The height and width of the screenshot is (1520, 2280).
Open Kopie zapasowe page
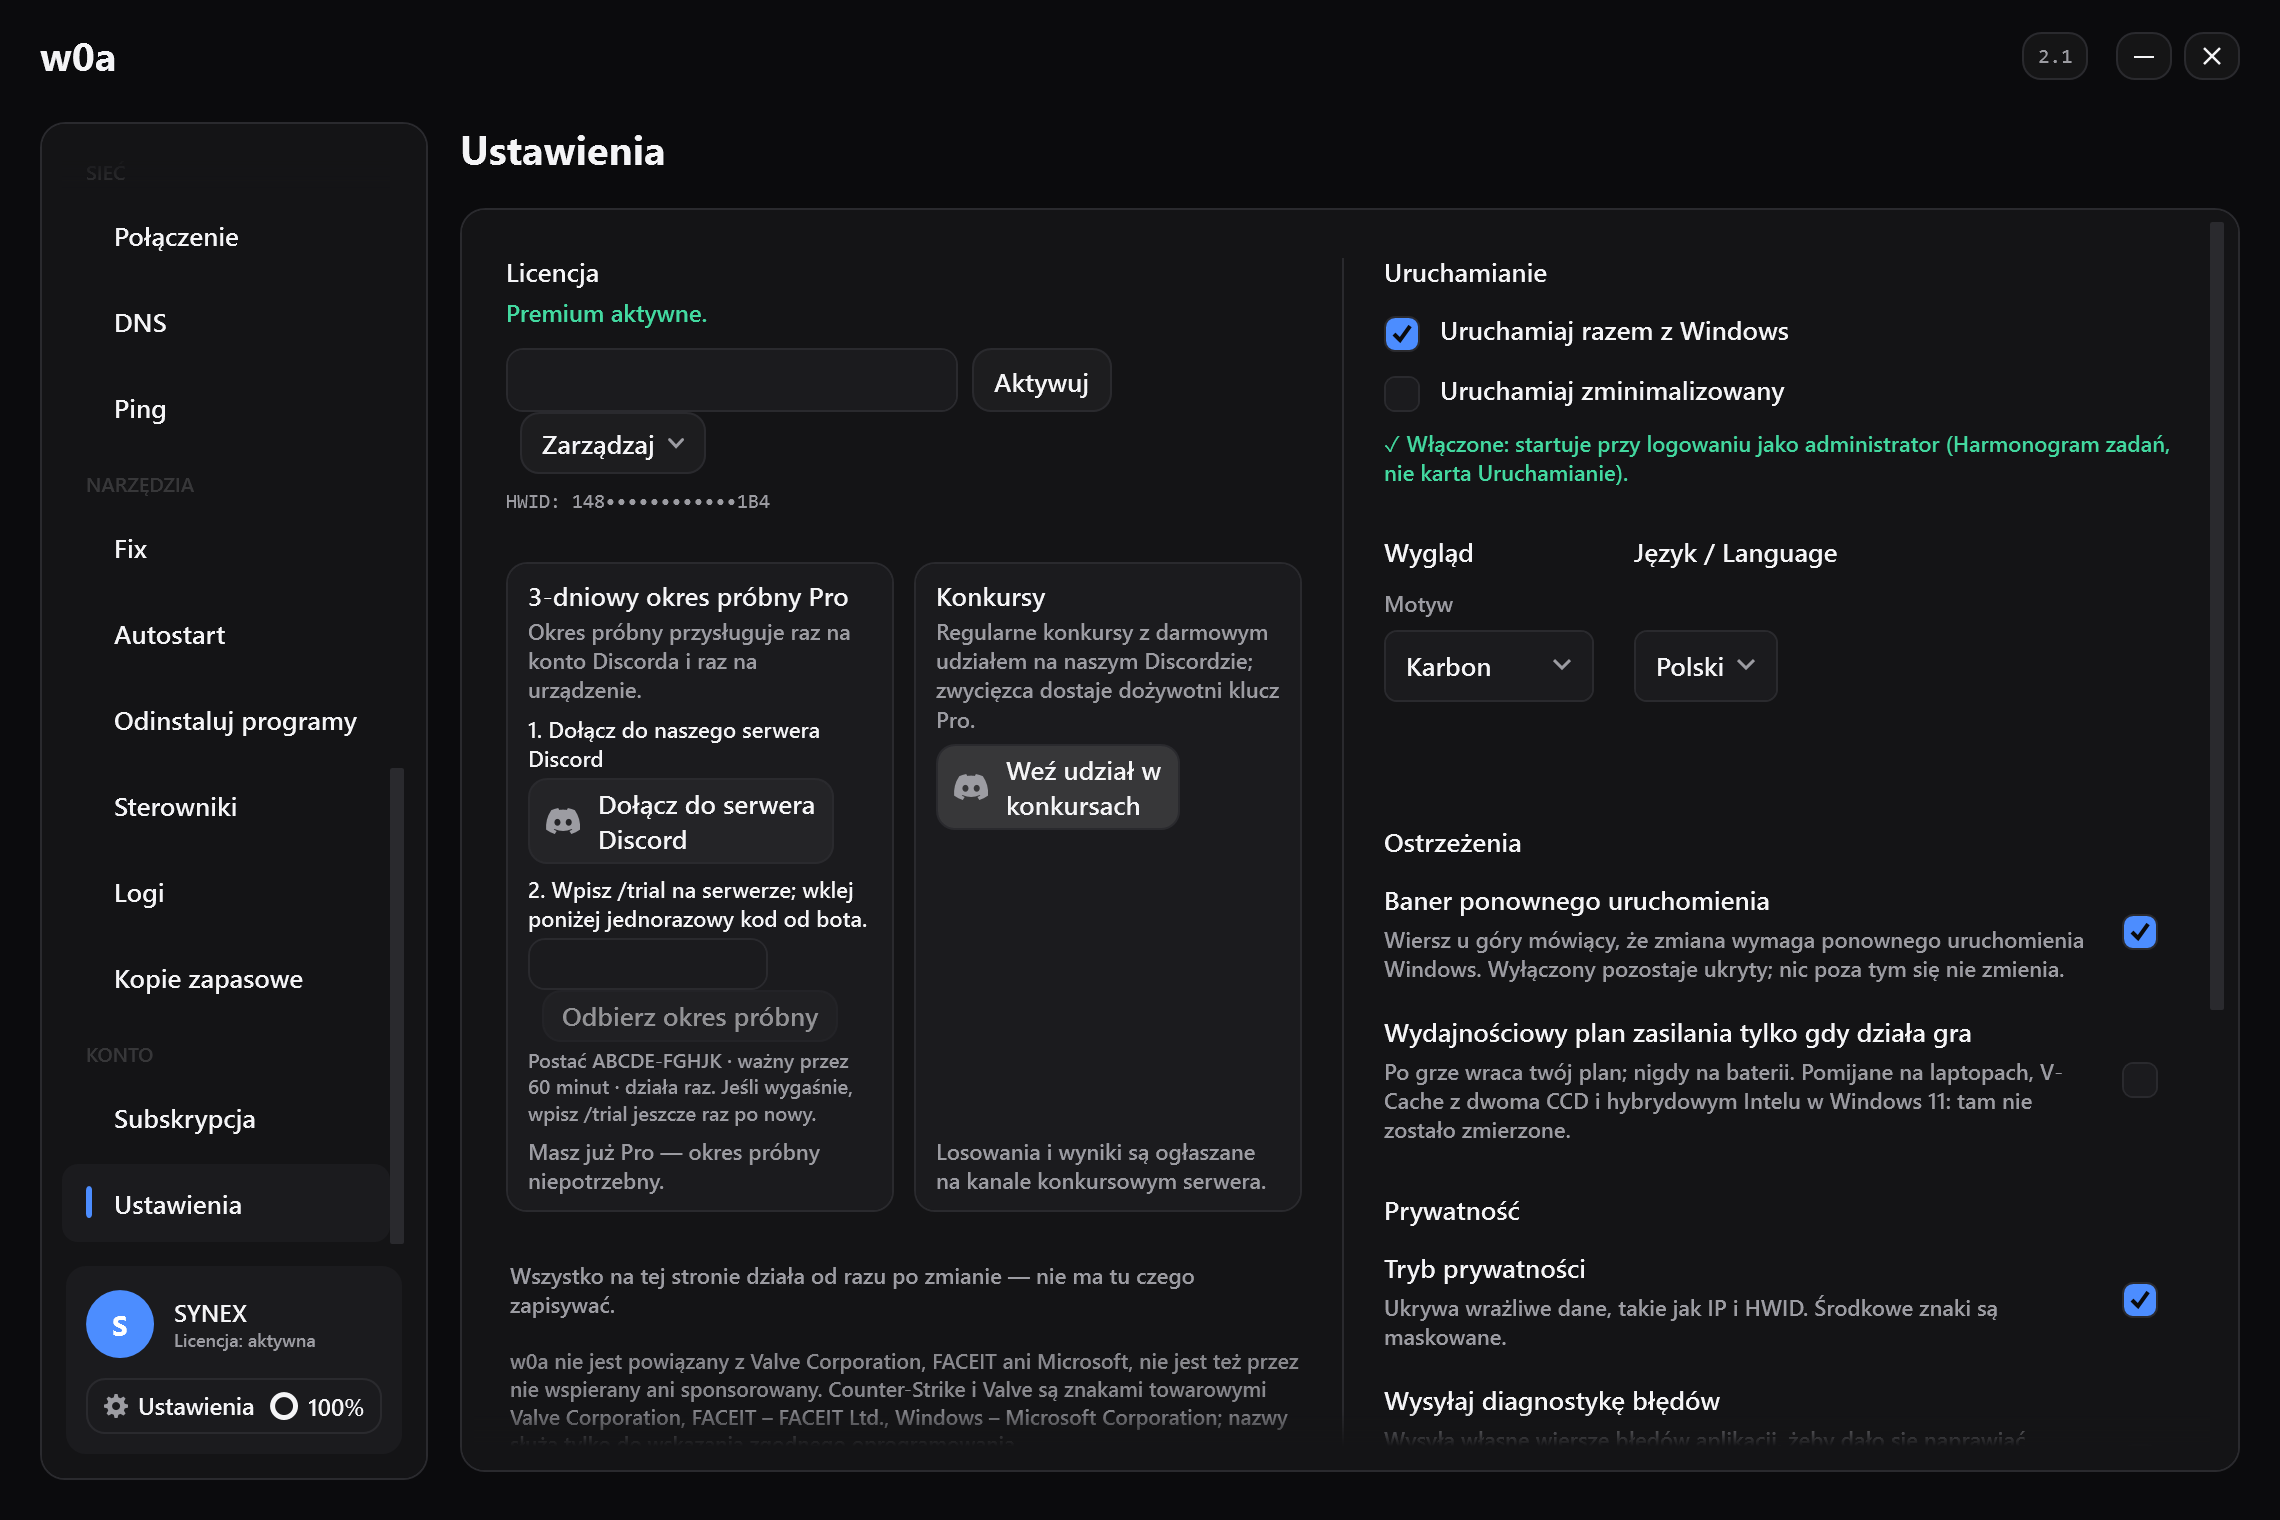pos(225,979)
